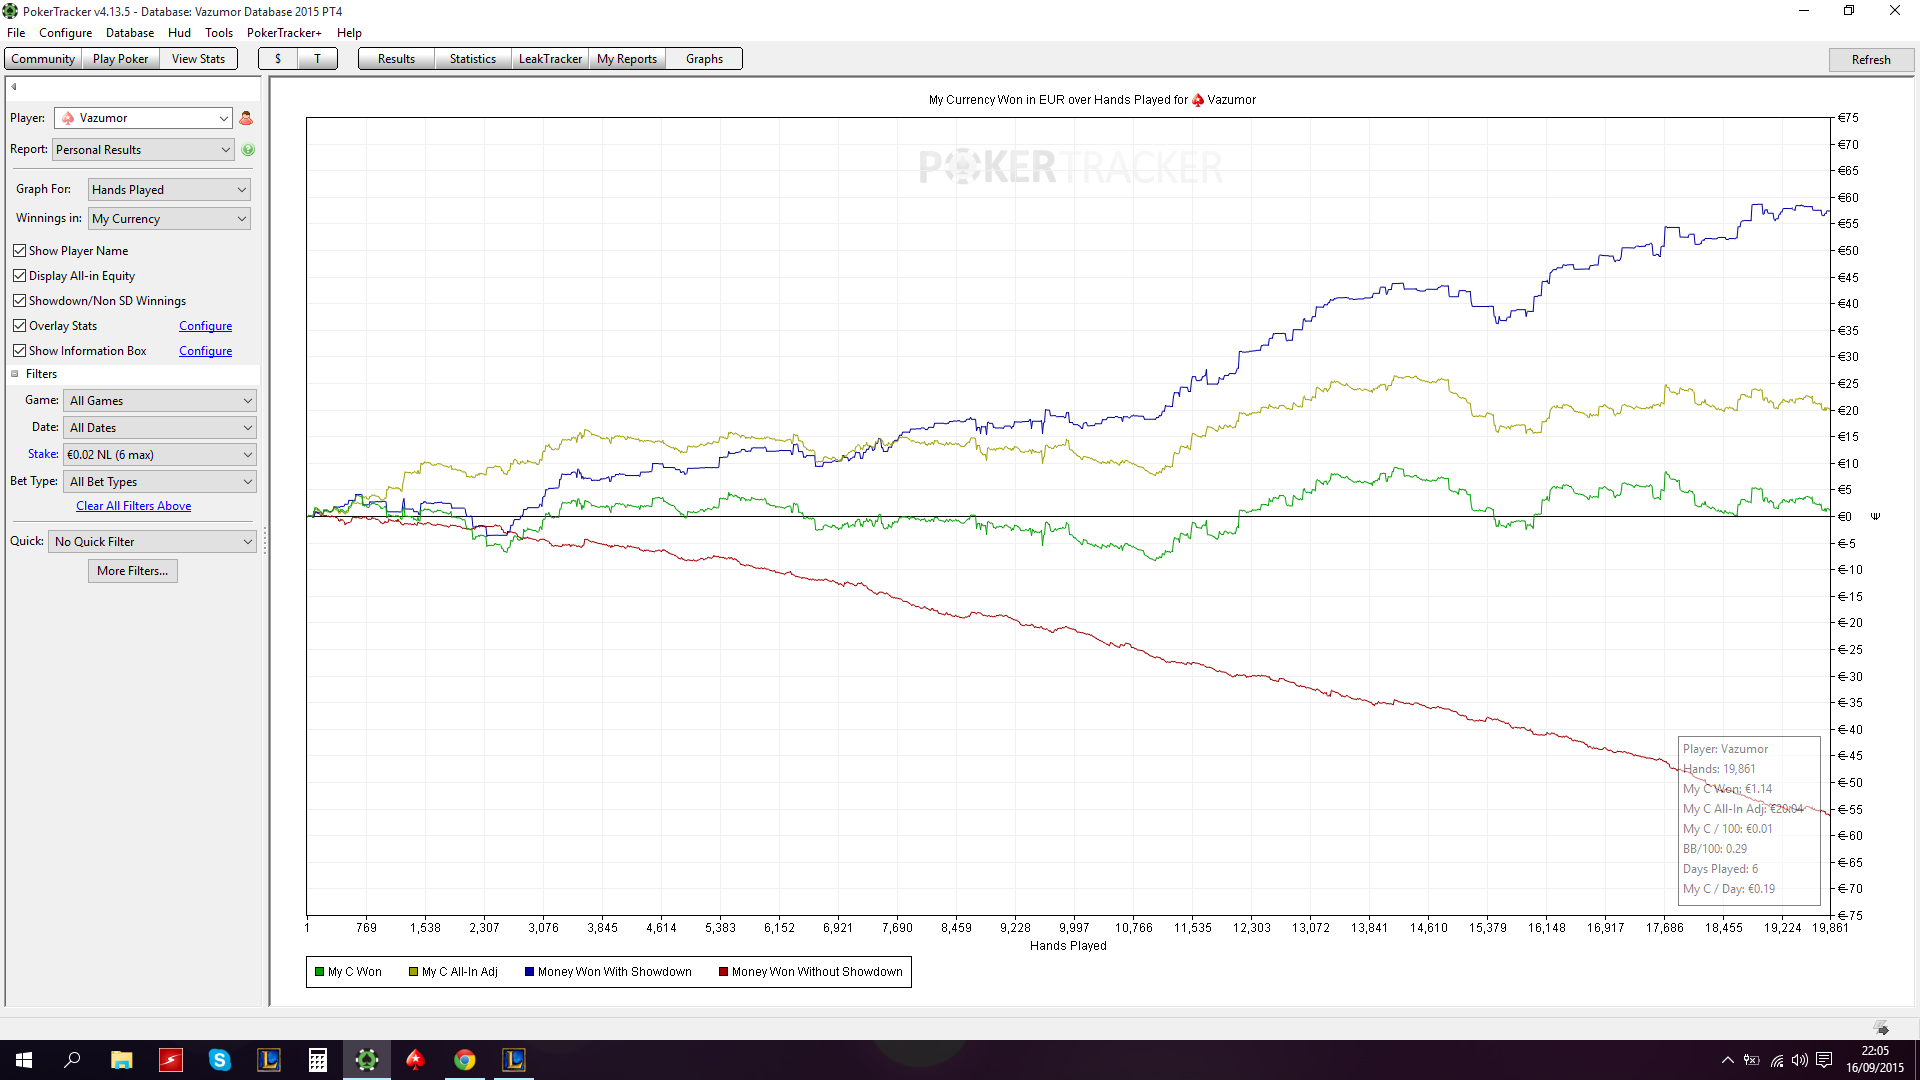Image resolution: width=1920 pixels, height=1080 pixels.
Task: Click More Filters button
Action: point(133,571)
